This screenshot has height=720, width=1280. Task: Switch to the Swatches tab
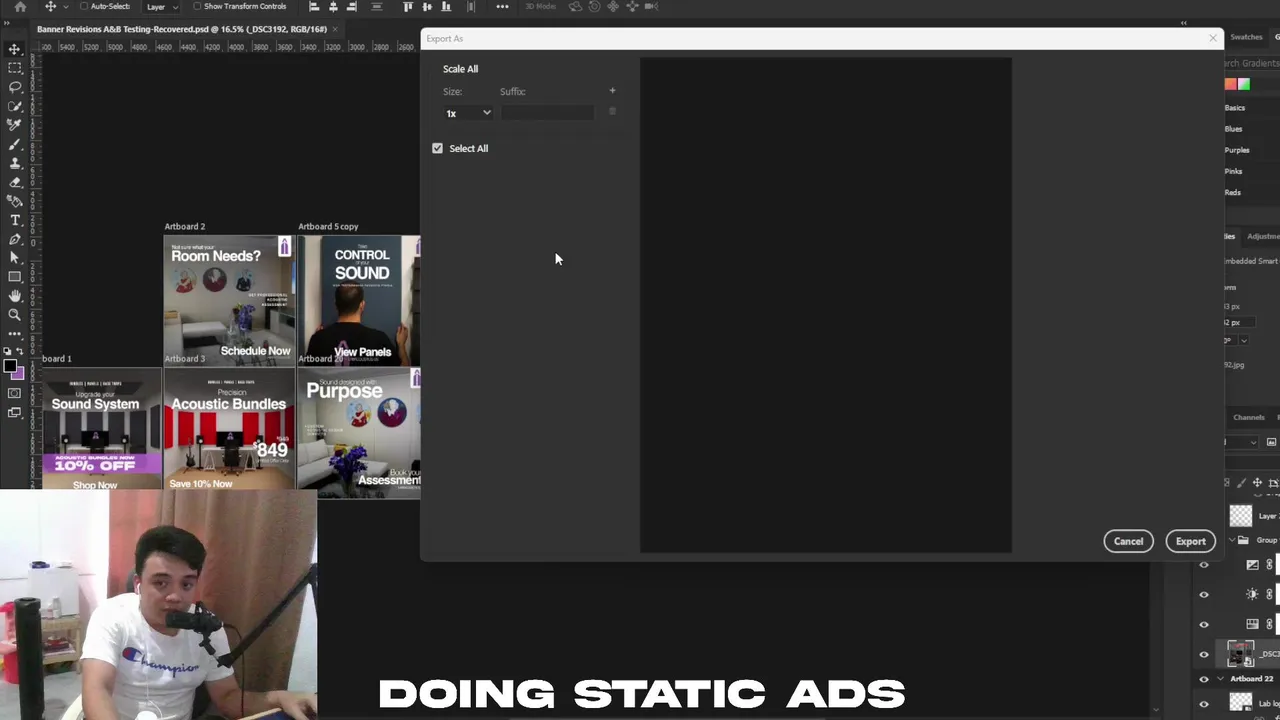pyautogui.click(x=1246, y=37)
